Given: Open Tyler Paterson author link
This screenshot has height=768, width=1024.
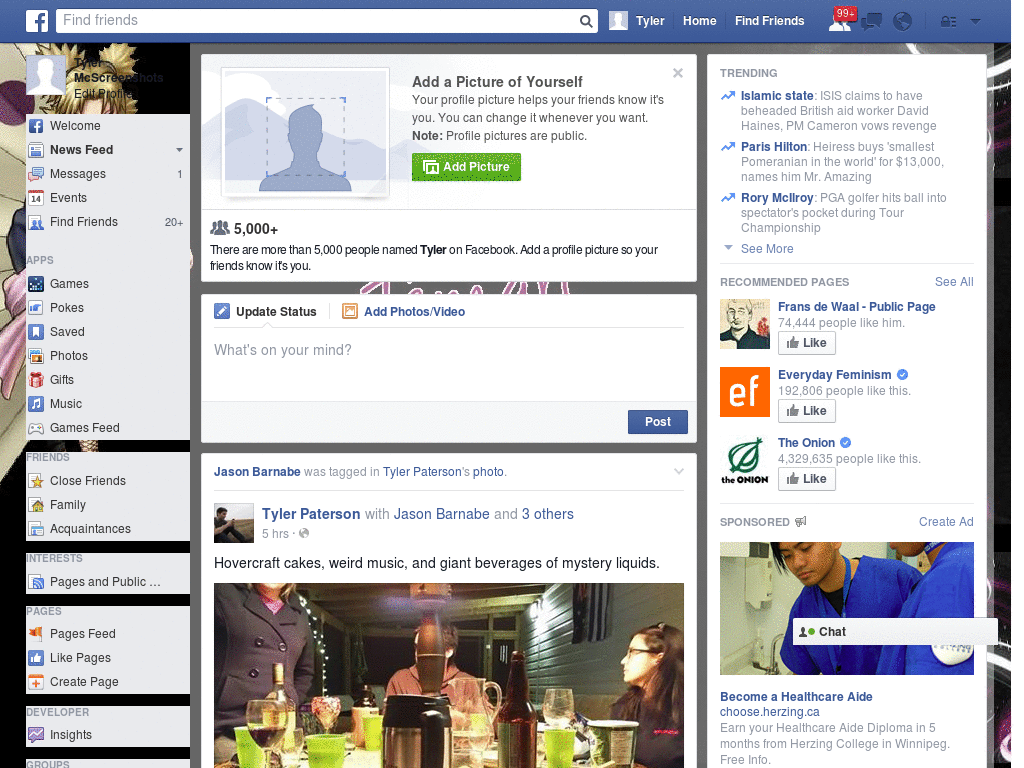Looking at the screenshot, I should (x=311, y=514).
